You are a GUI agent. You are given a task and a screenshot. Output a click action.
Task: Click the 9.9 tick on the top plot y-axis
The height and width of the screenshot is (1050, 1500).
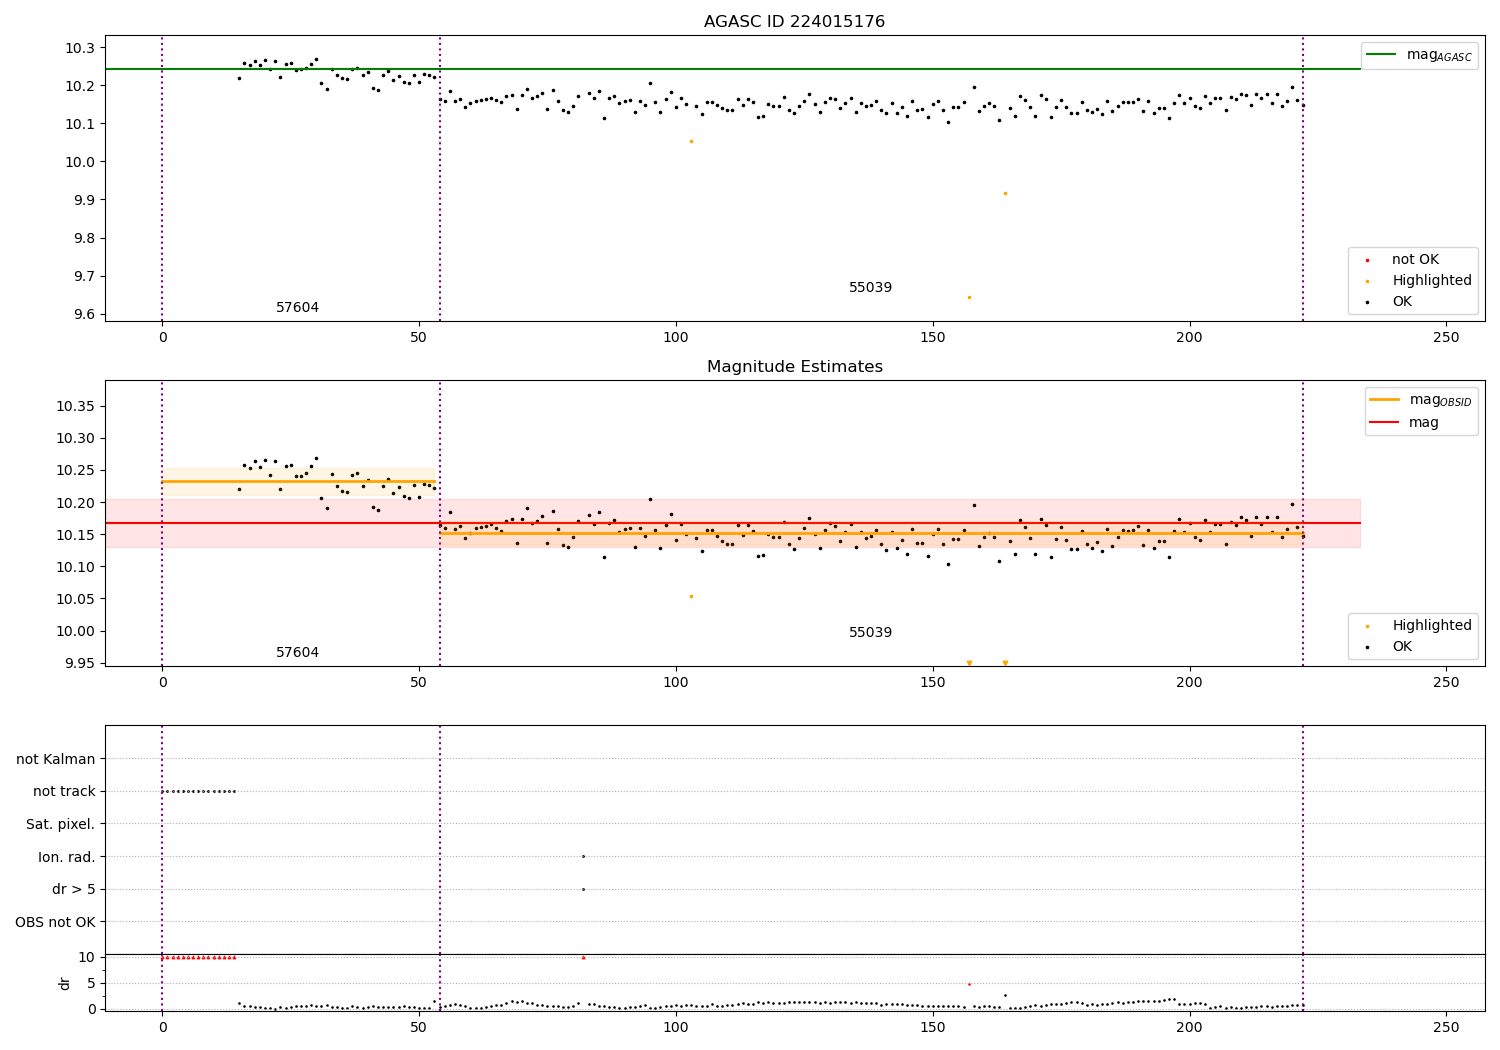click(83, 201)
